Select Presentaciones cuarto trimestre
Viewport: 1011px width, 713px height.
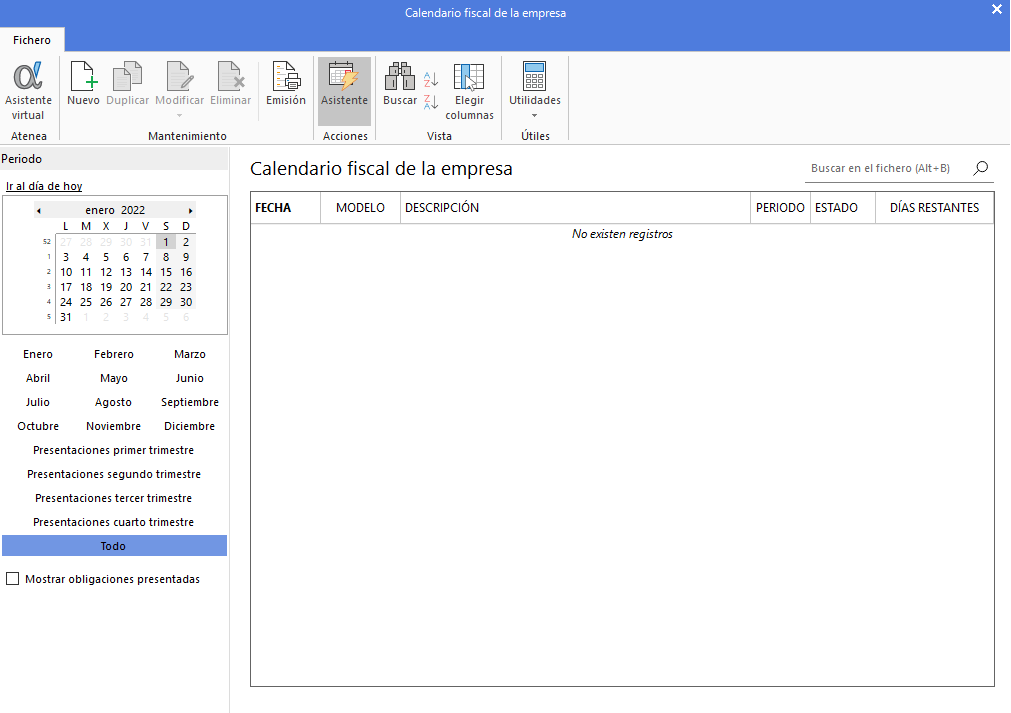(x=113, y=522)
